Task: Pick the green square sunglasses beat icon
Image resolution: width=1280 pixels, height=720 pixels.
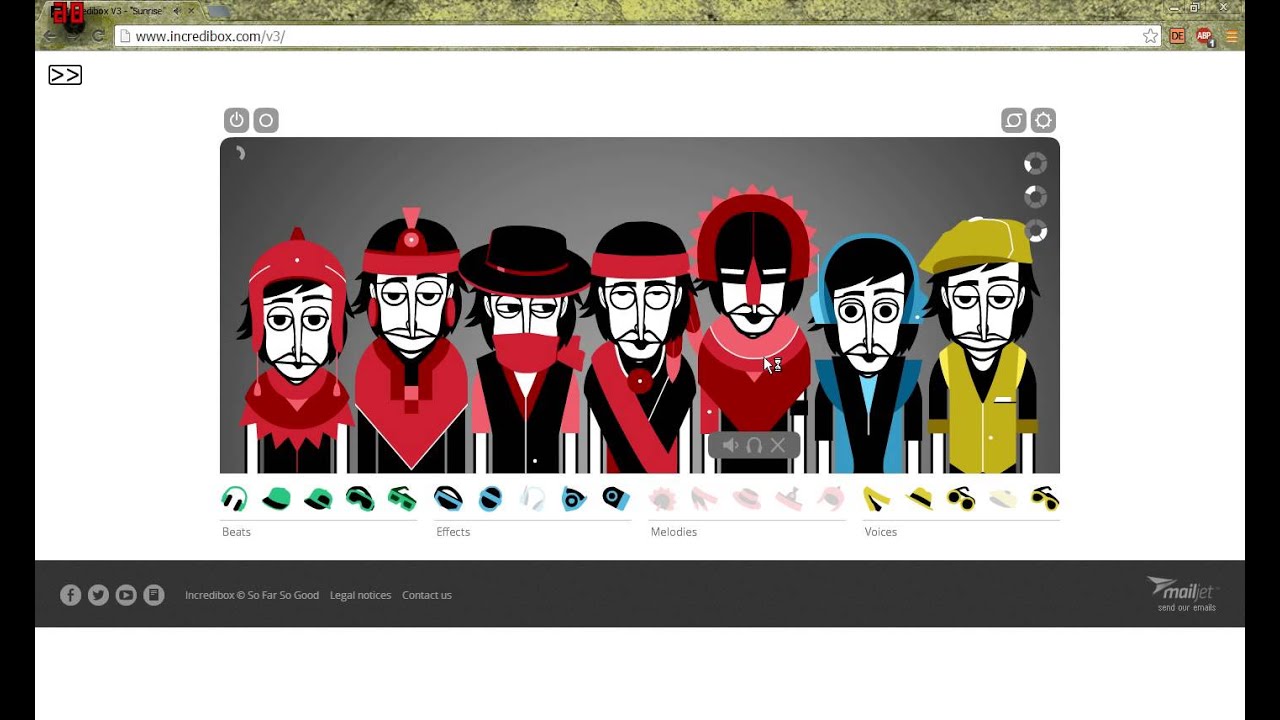Action: click(x=402, y=498)
